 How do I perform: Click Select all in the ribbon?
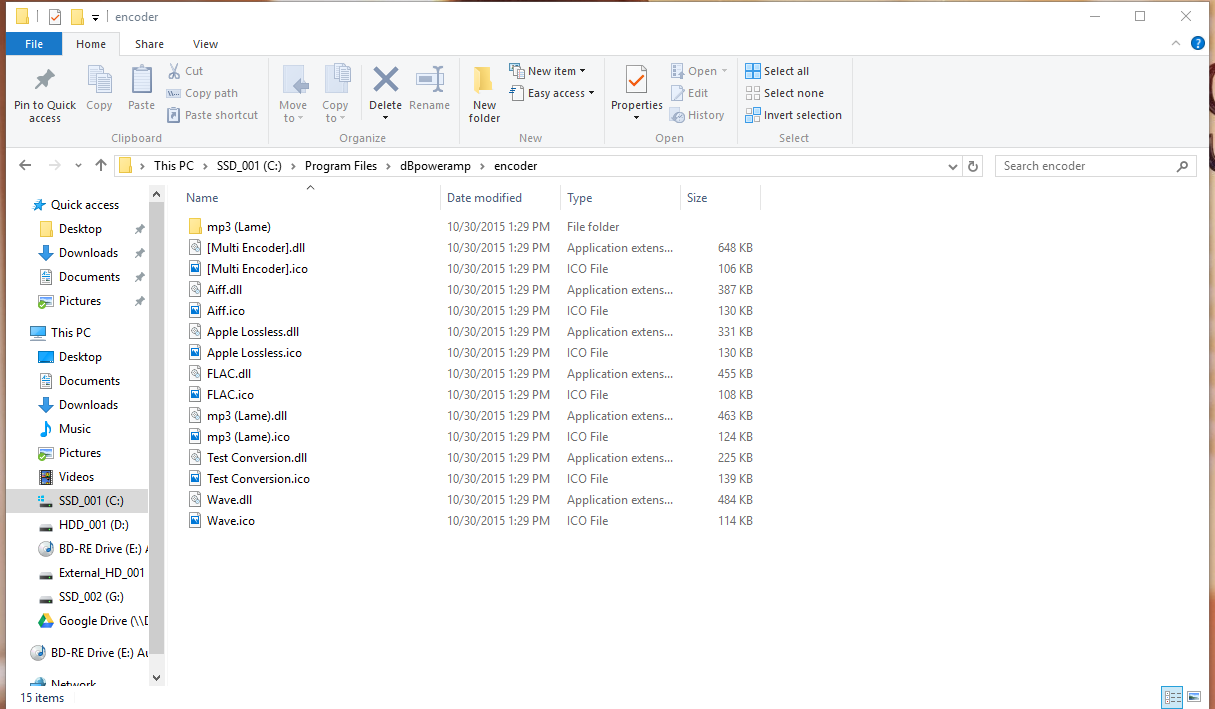point(777,71)
